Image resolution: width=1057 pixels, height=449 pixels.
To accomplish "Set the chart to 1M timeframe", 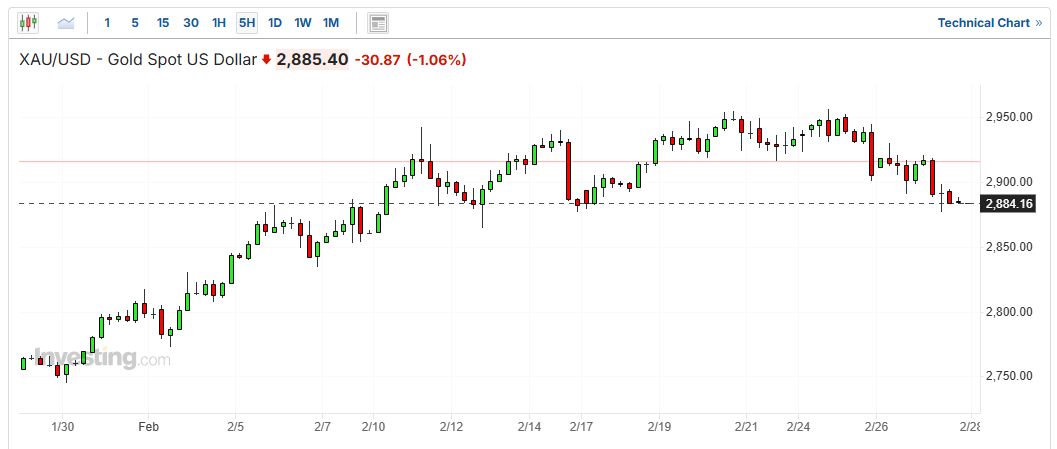I will [x=330, y=23].
